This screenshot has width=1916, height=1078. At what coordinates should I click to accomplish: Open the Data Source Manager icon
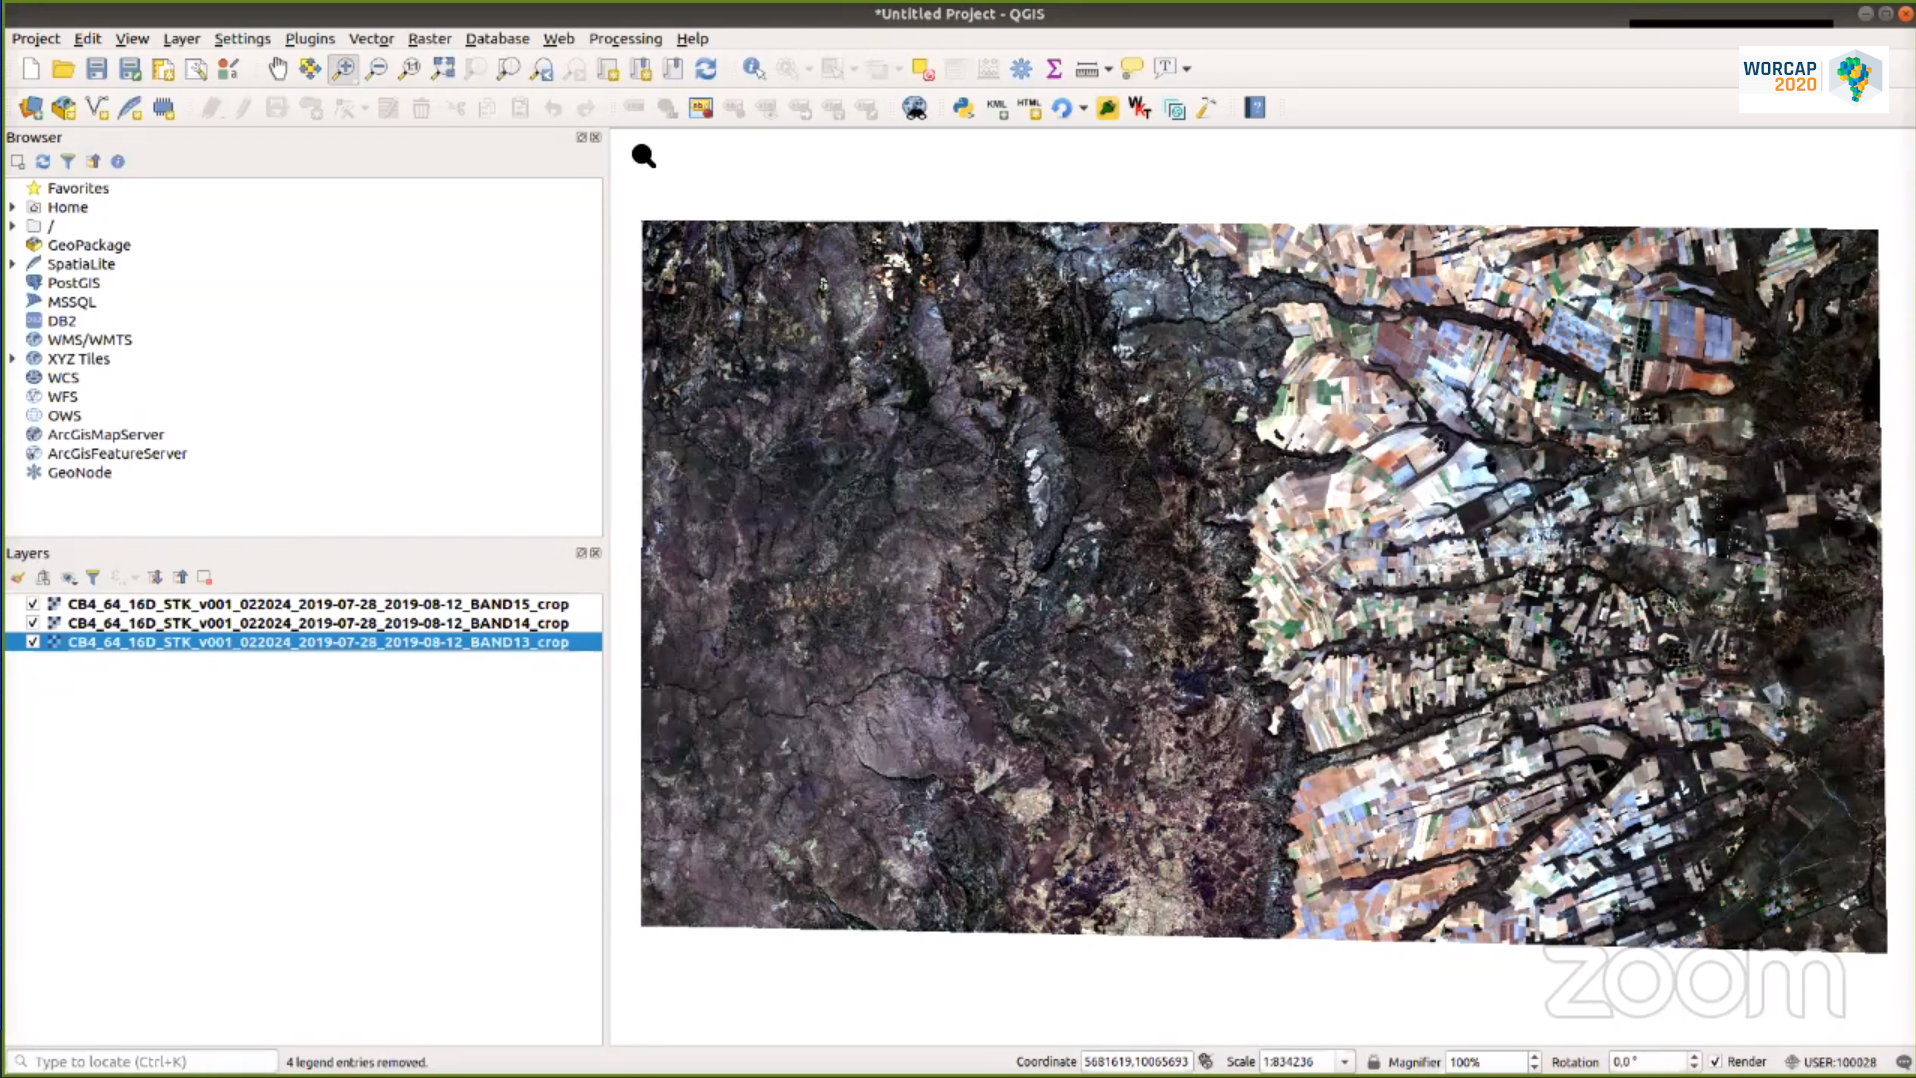pyautogui.click(x=31, y=108)
